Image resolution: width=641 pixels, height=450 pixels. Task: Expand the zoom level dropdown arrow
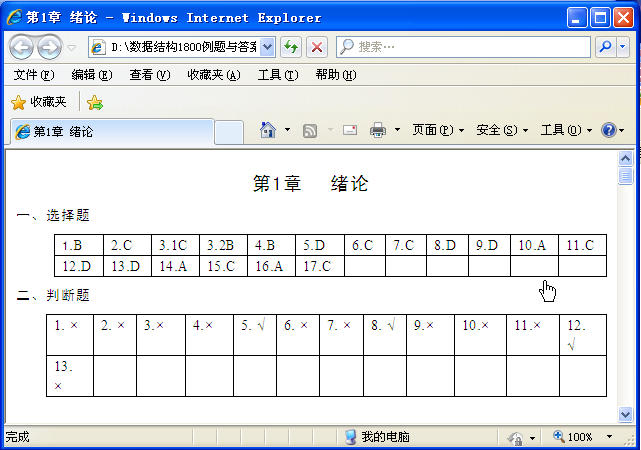tap(609, 437)
